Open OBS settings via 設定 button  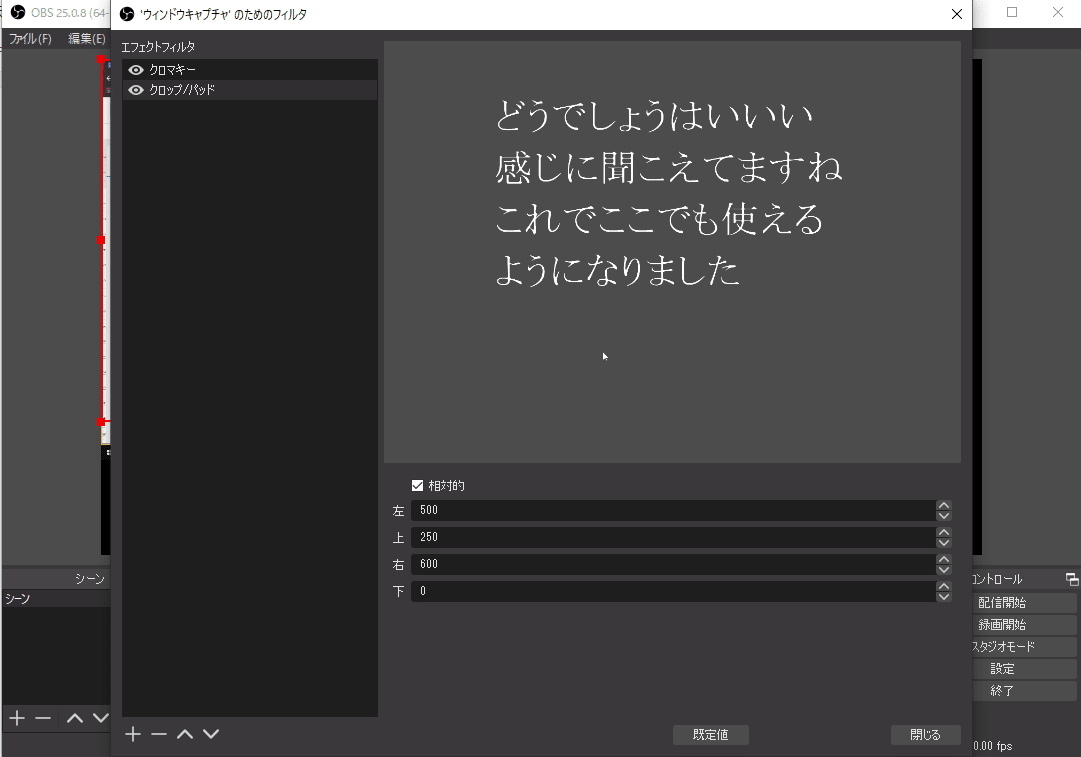1024,668
